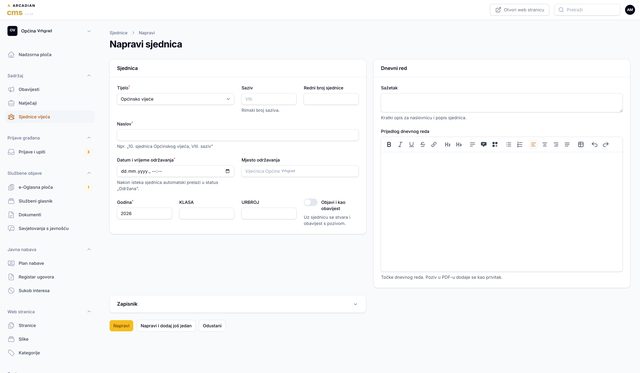
Task: Insert a blockquote via speech-bubble icon
Action: pos(484,144)
